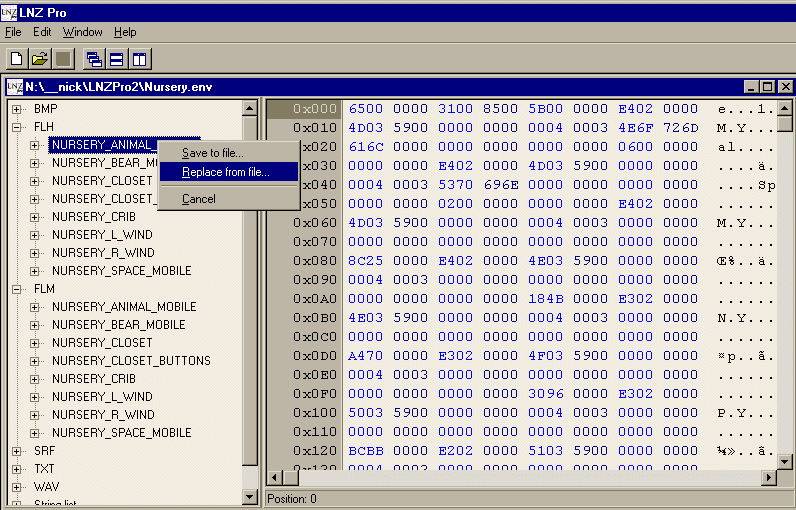Expand the WAV resource node
The height and width of the screenshot is (510, 796).
(x=17, y=487)
